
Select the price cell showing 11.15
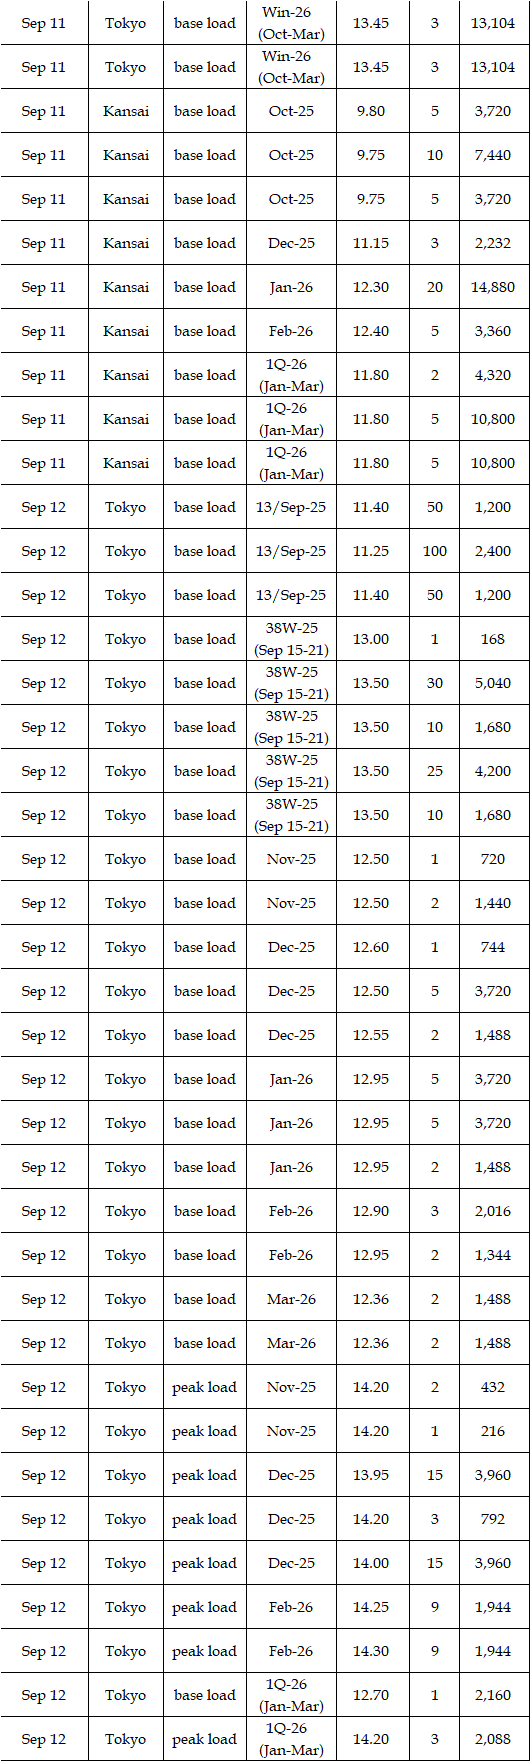pos(371,243)
